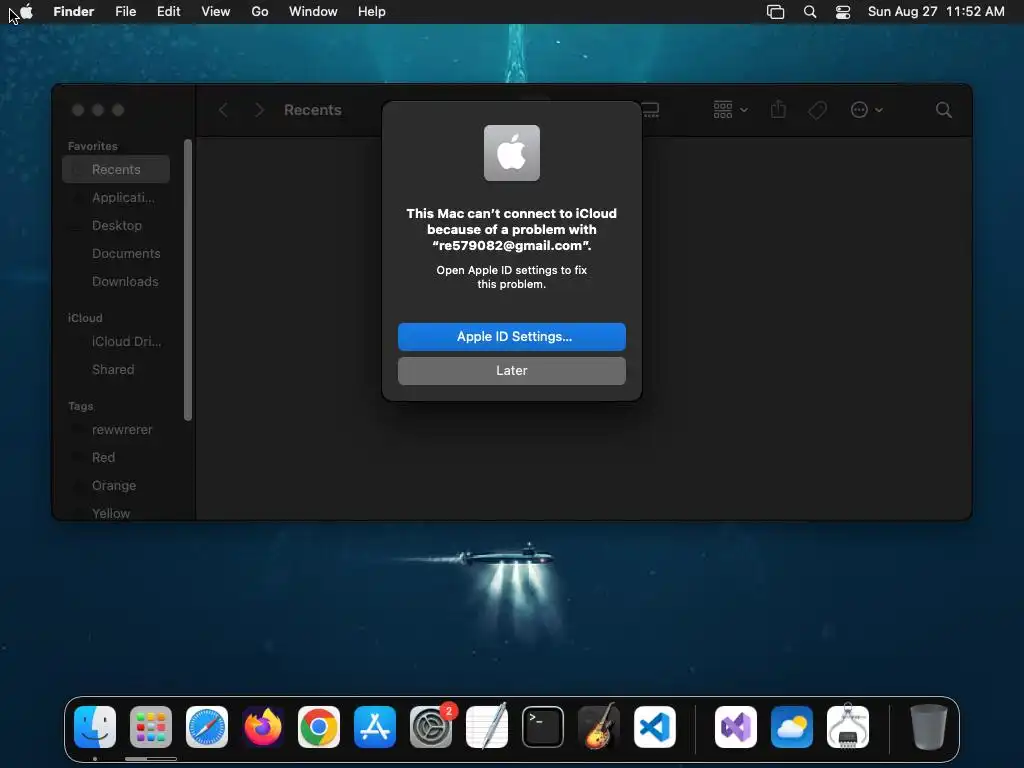Click the Finder window search icon
The image size is (1024, 768).
[x=944, y=110]
